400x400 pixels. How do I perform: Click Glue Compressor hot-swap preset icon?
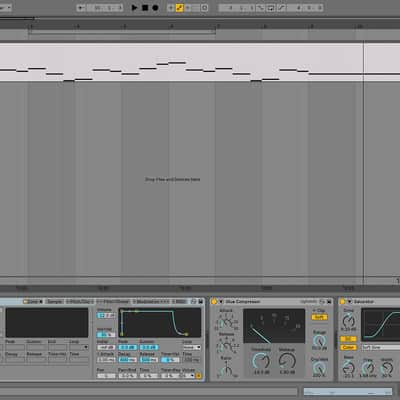point(322,302)
